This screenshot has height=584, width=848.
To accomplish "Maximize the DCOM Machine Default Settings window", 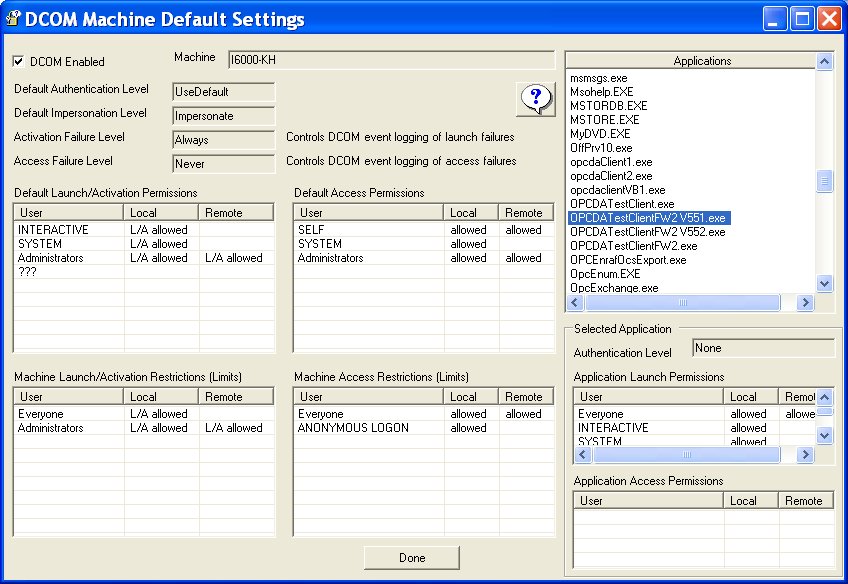I will [x=803, y=19].
